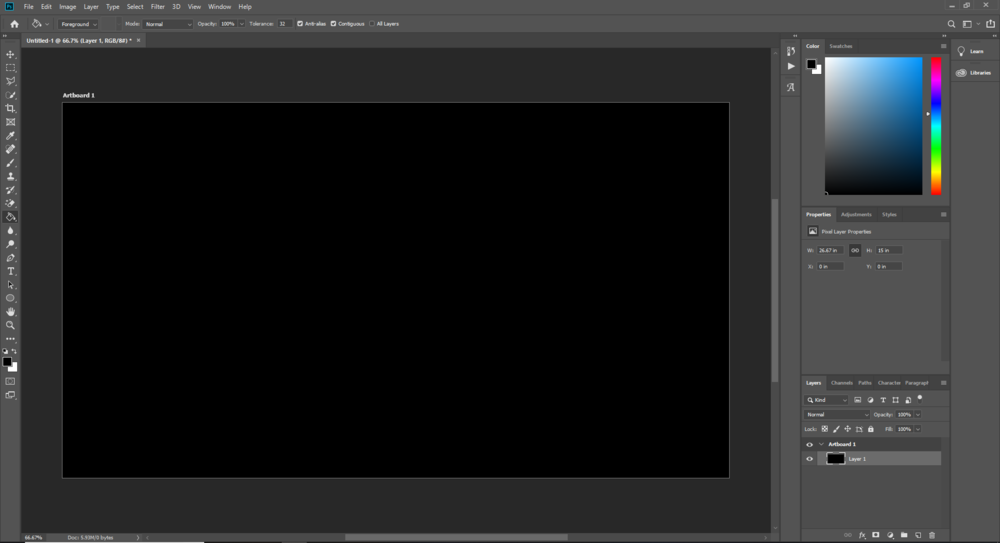Open the options bar Opacity arrow
The height and width of the screenshot is (543, 1000).
point(242,24)
